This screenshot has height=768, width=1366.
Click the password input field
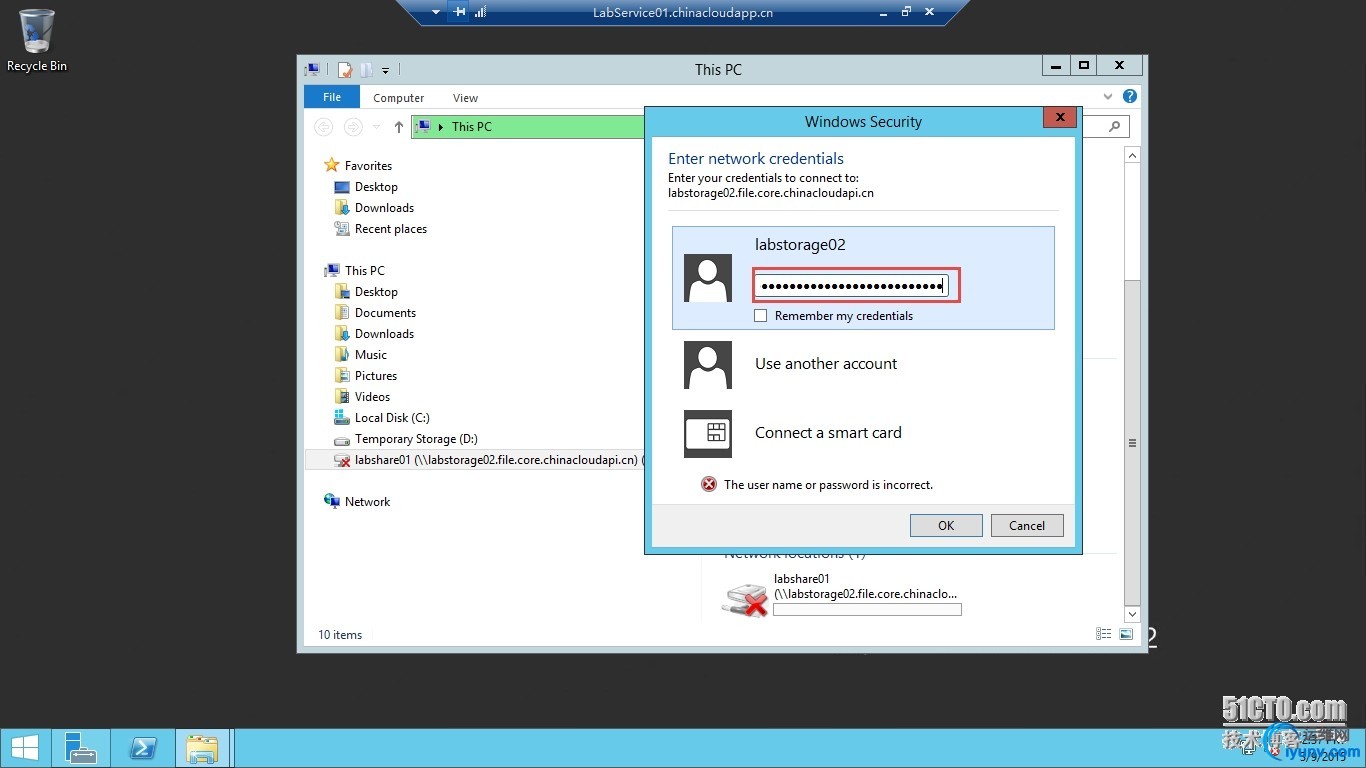click(x=851, y=286)
